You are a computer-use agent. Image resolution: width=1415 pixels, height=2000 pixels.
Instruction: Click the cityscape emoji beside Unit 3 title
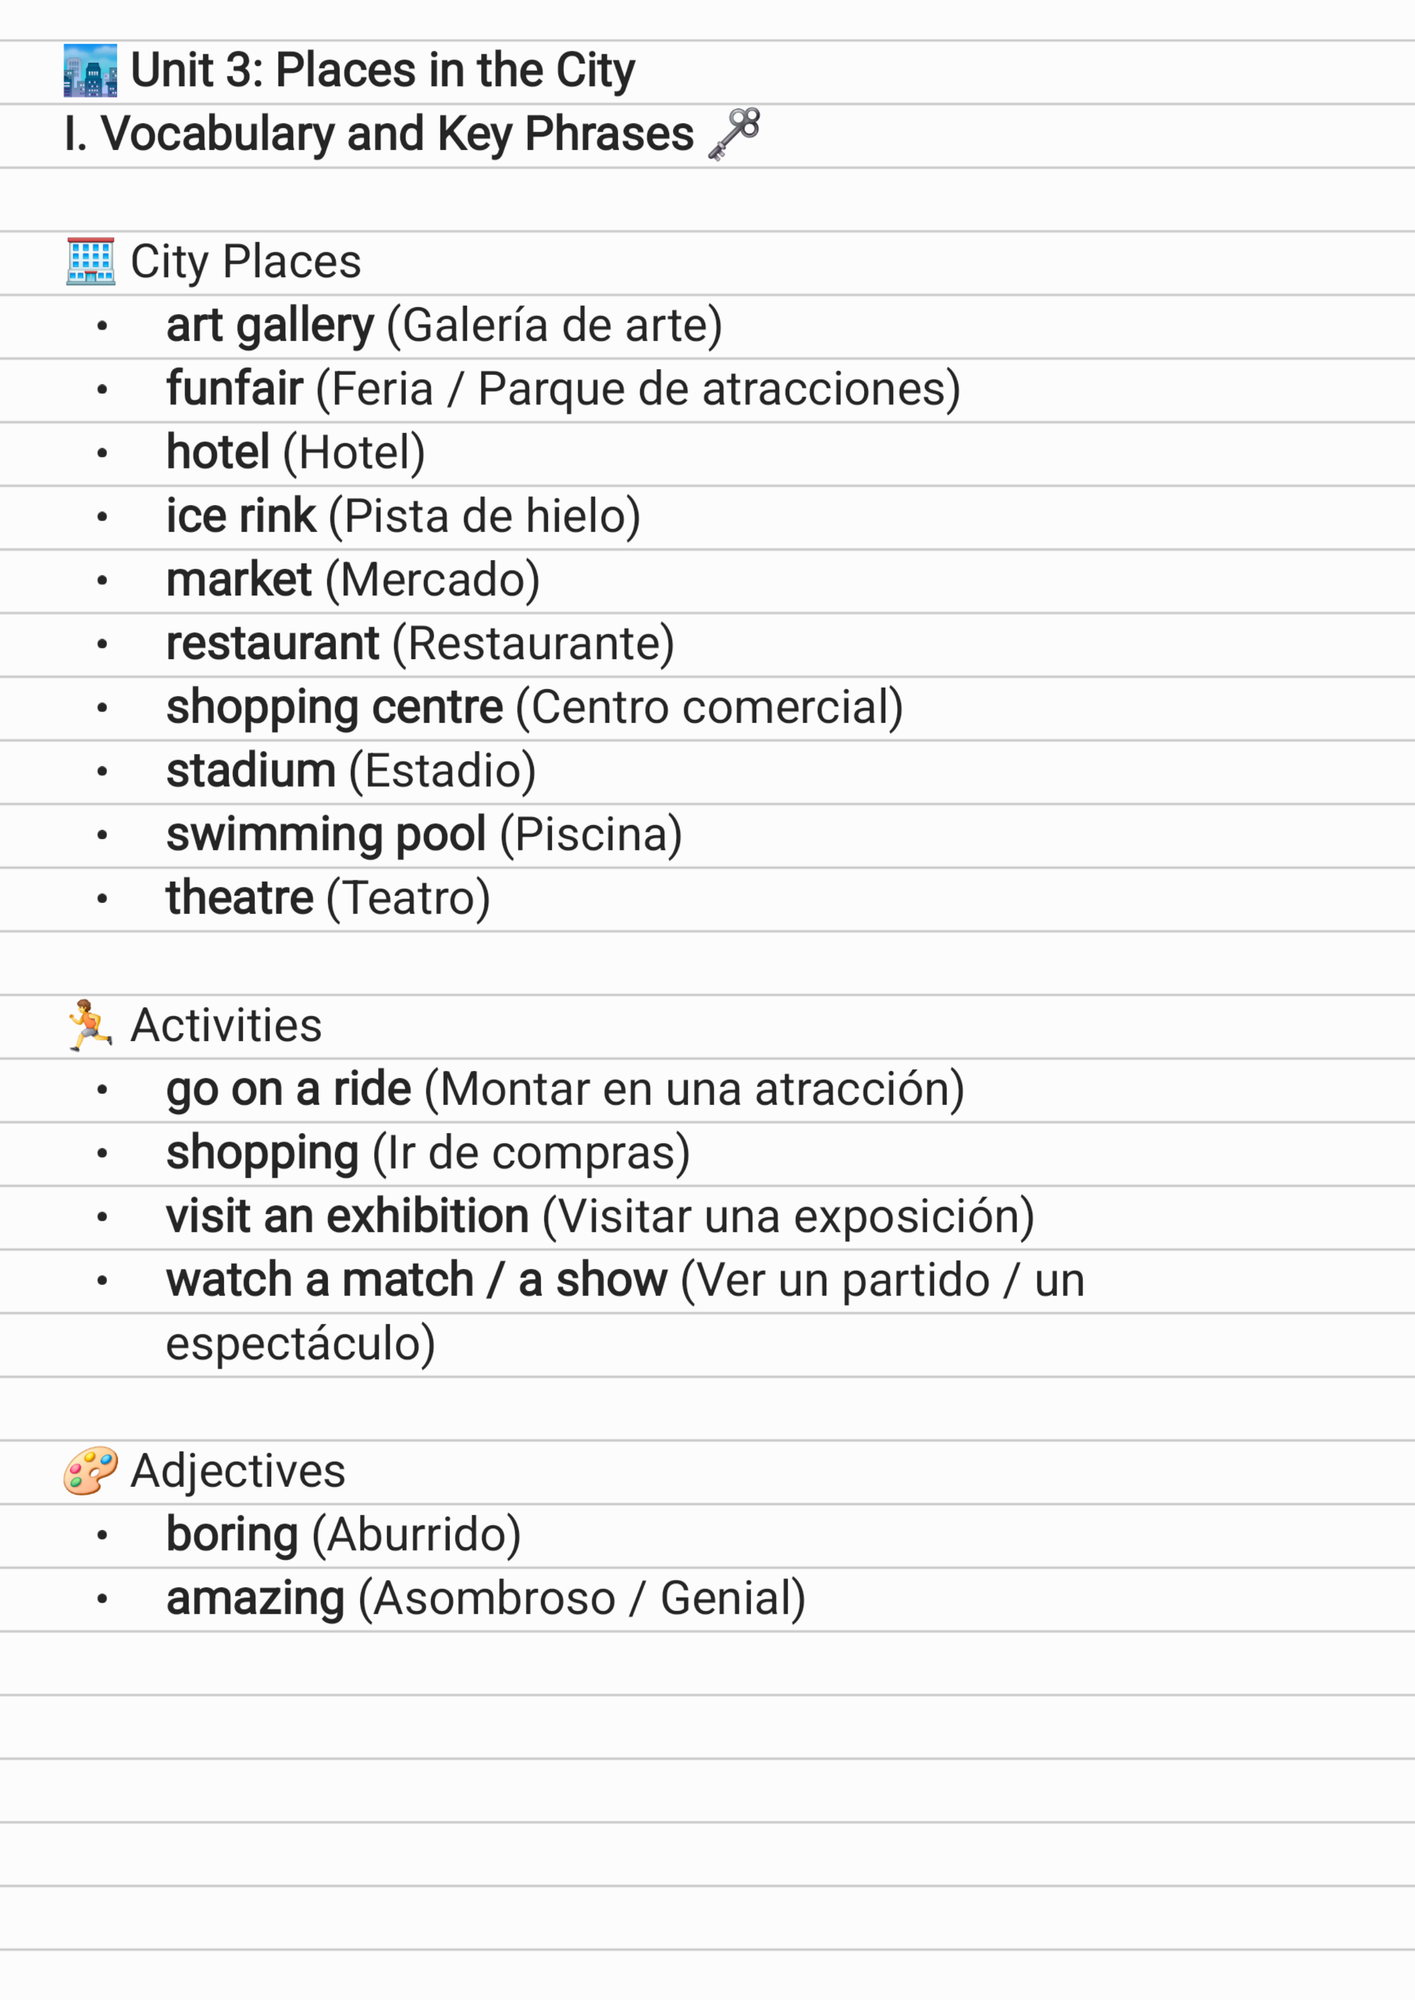tap(90, 71)
